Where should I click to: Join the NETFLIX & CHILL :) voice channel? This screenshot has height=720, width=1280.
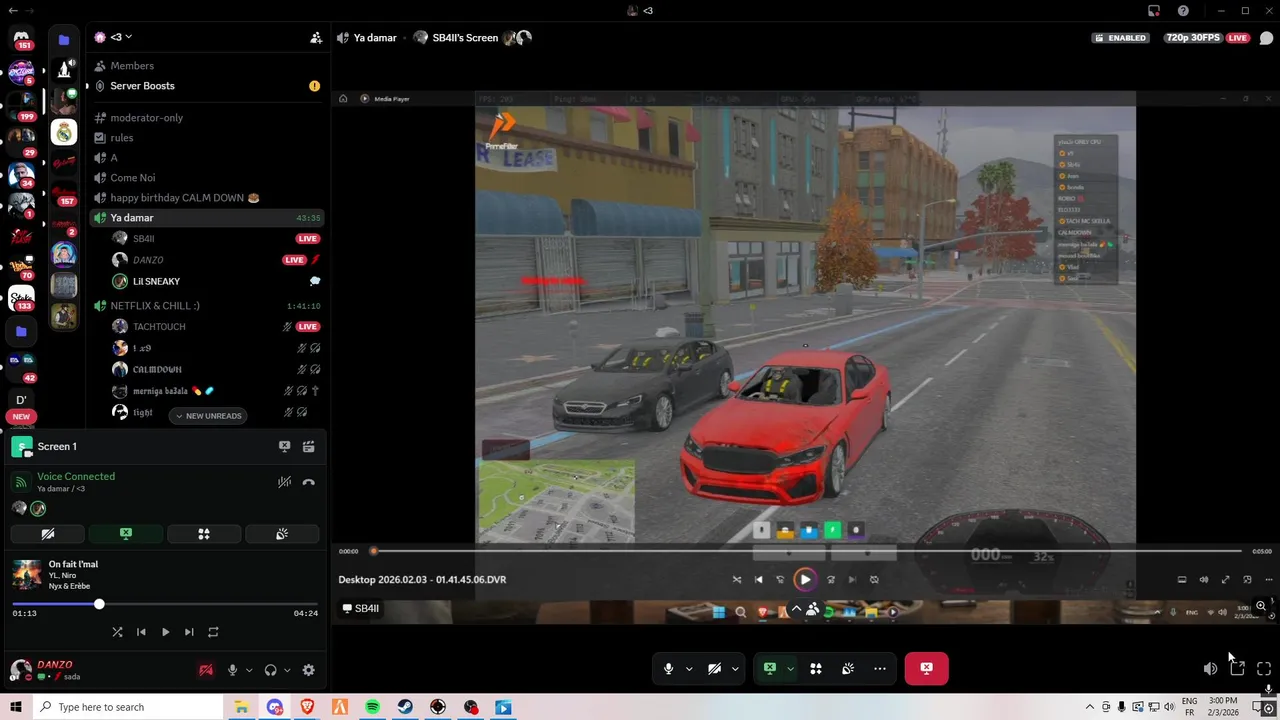[155, 306]
